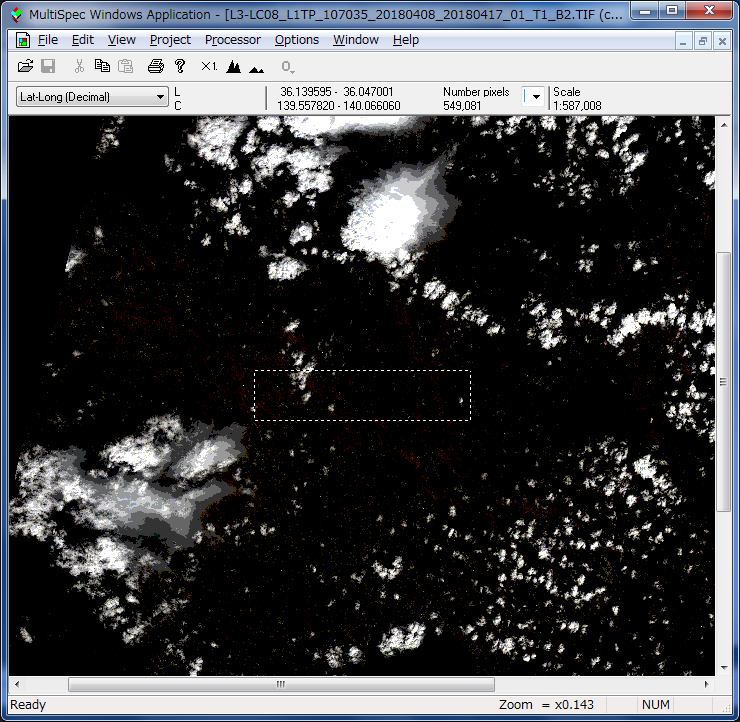Image resolution: width=740 pixels, height=722 pixels.
Task: Click the MultiSpec title bar app icon
Action: point(17,15)
